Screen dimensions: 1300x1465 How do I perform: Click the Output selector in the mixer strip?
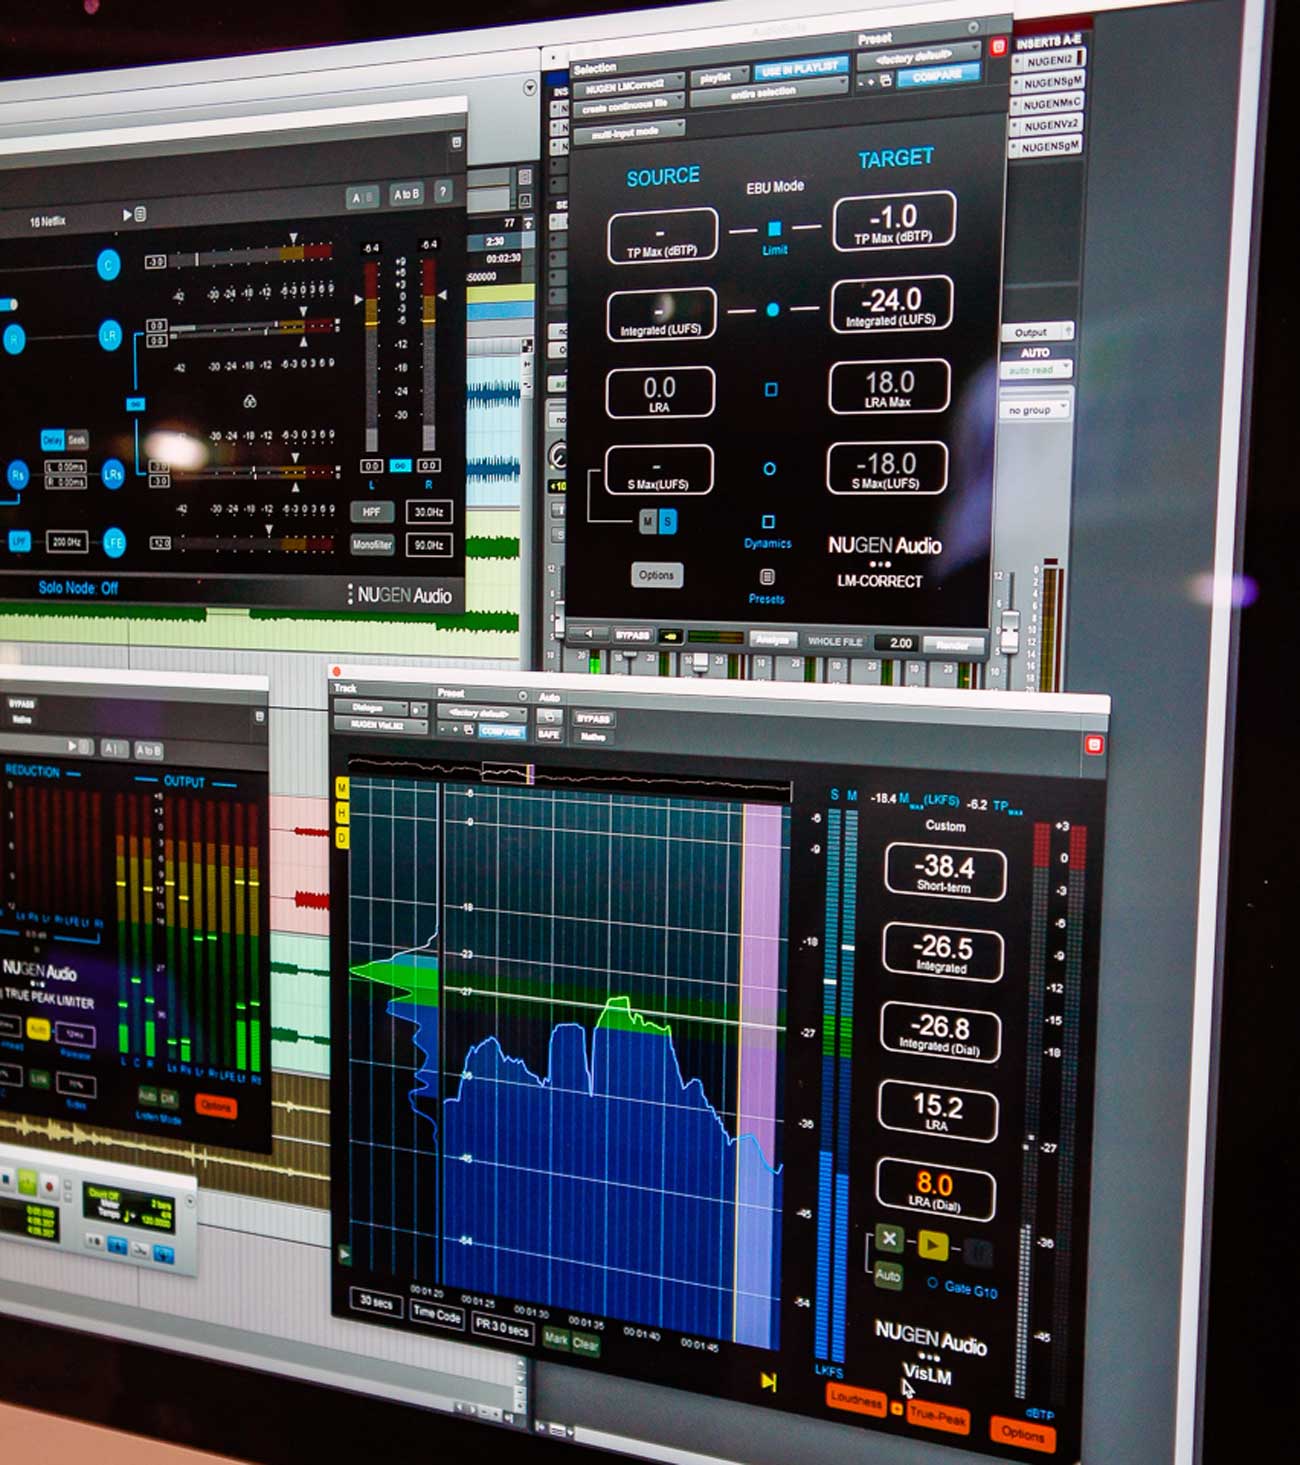click(1038, 332)
